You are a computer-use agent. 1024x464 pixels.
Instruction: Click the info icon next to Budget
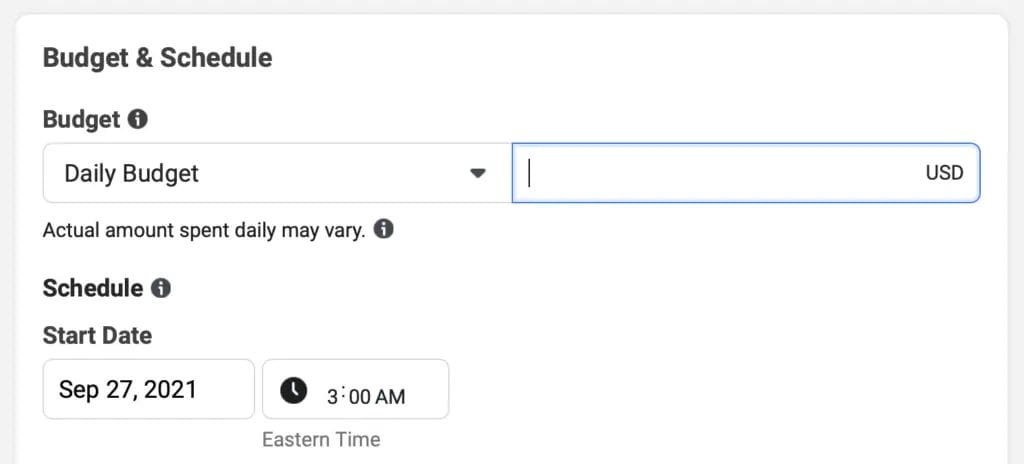(138, 120)
